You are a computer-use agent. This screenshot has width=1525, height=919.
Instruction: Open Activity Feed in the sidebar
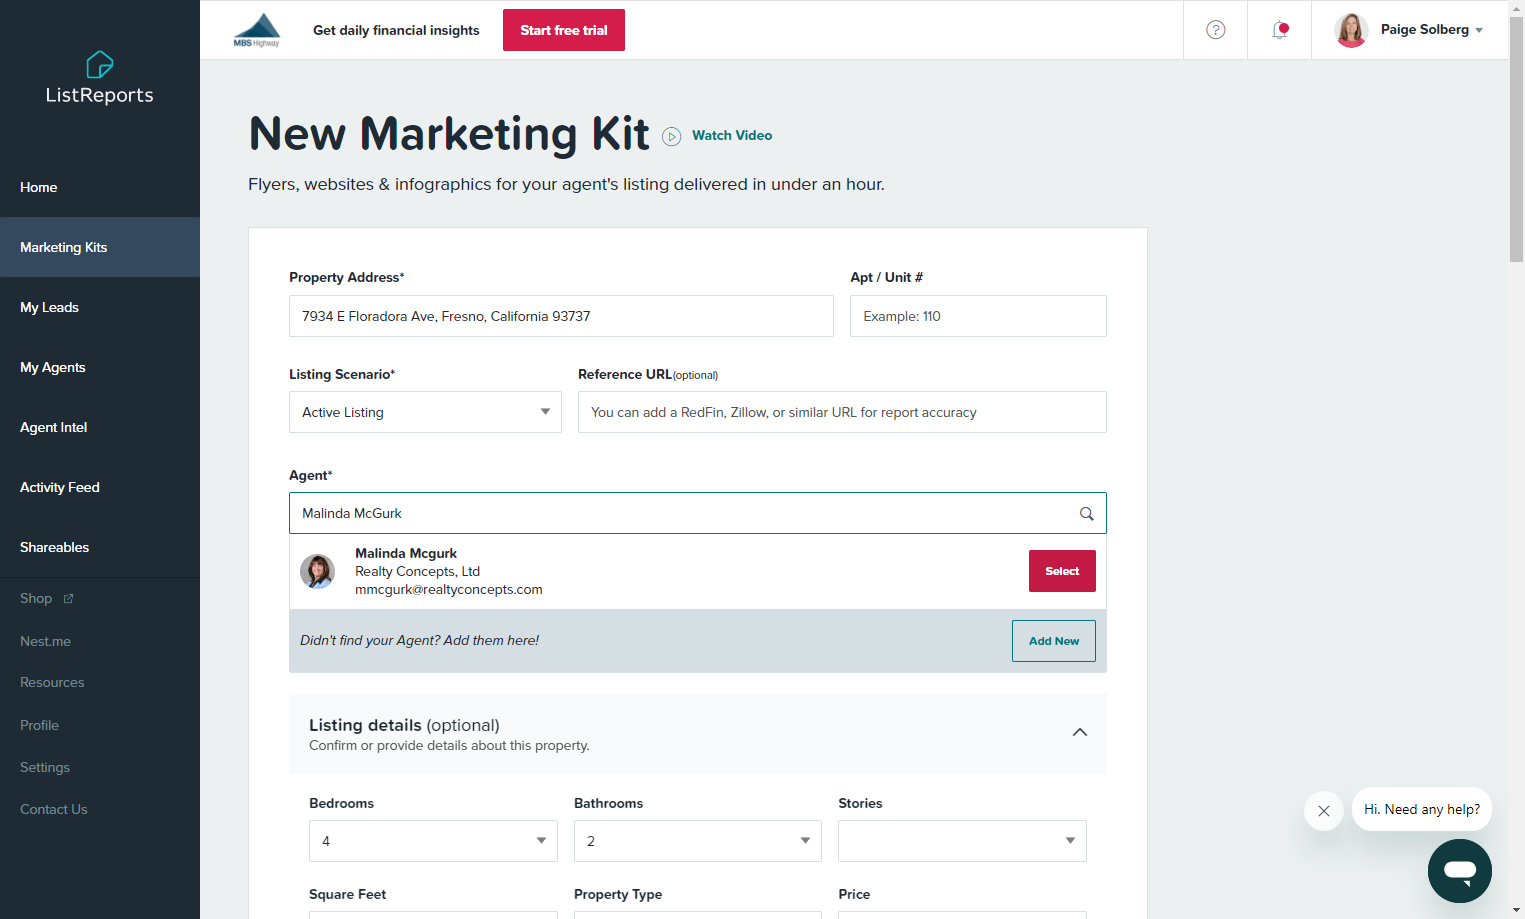100,487
